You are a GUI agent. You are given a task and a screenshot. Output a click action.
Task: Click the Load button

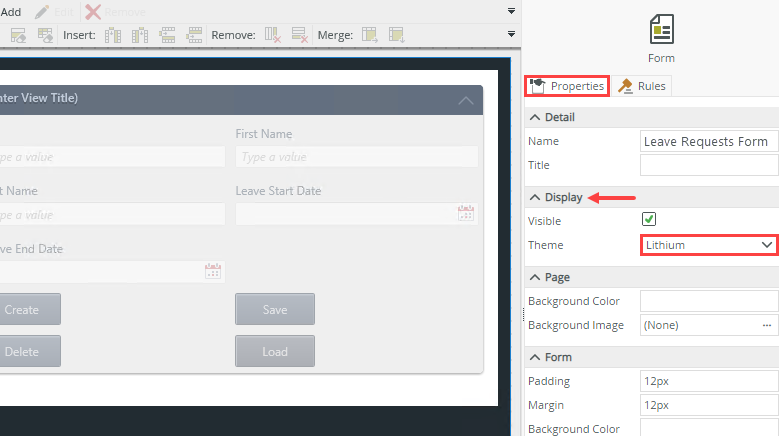(275, 352)
